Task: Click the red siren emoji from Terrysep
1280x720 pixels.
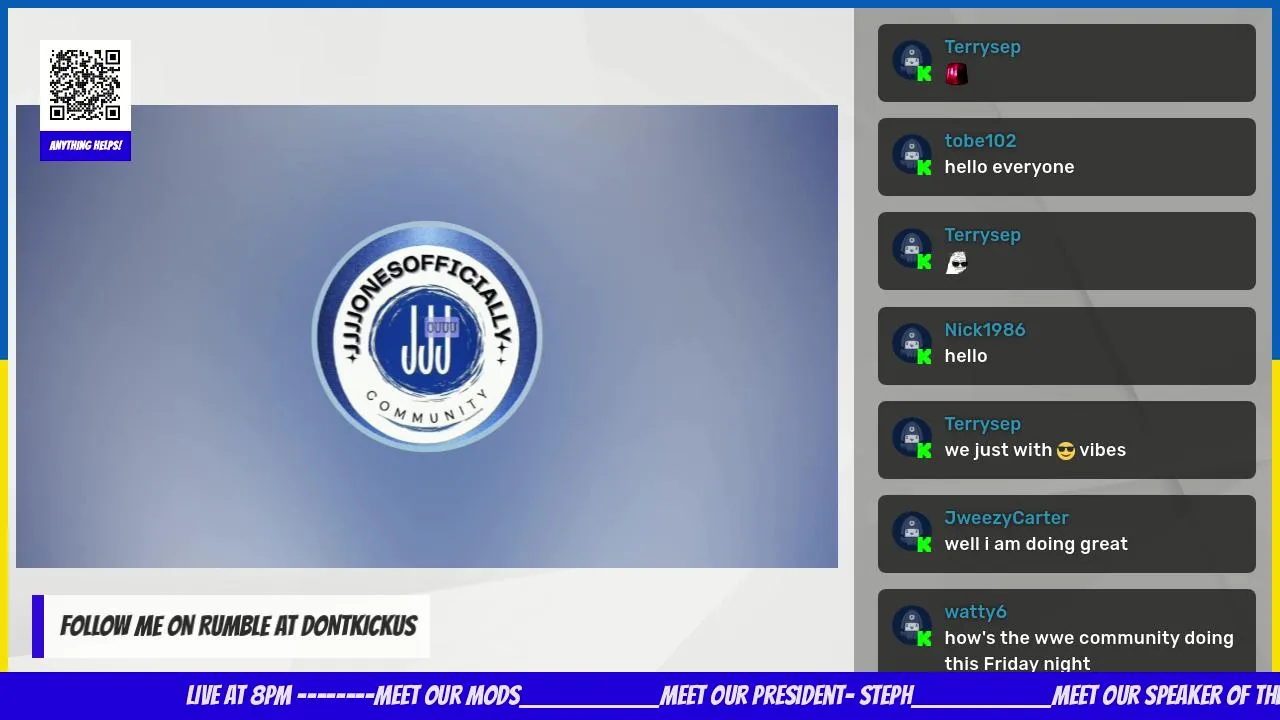Action: click(x=956, y=74)
